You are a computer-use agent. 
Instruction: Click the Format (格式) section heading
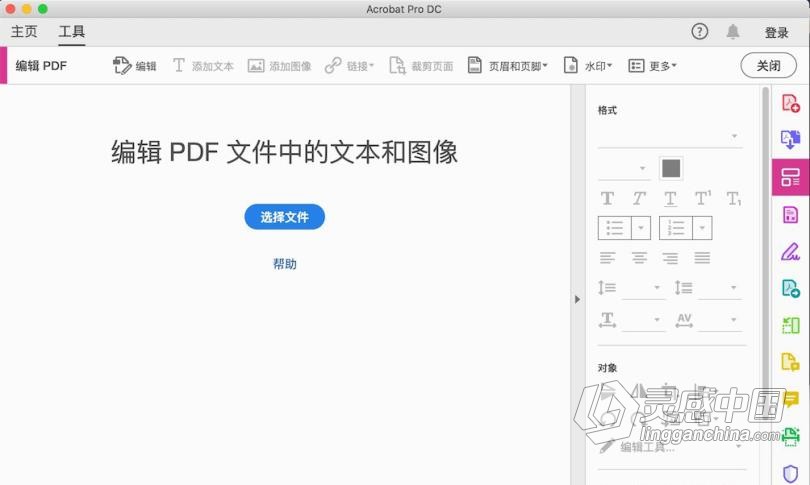pyautogui.click(x=607, y=110)
